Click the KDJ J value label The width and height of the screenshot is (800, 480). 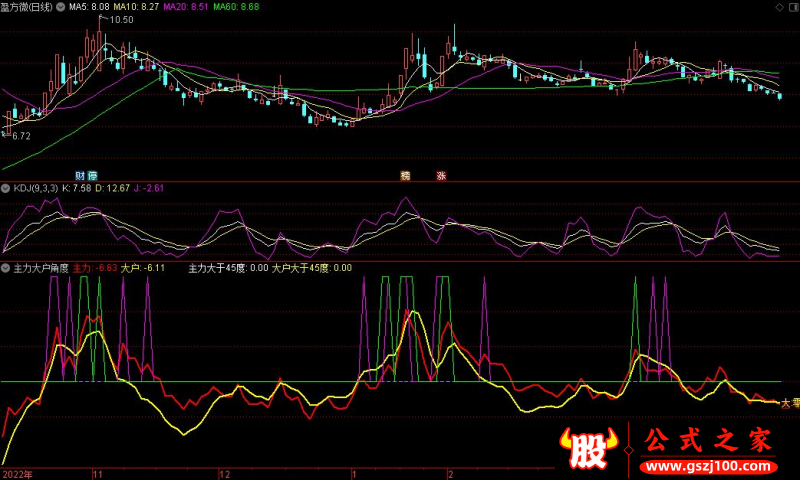click(149, 187)
